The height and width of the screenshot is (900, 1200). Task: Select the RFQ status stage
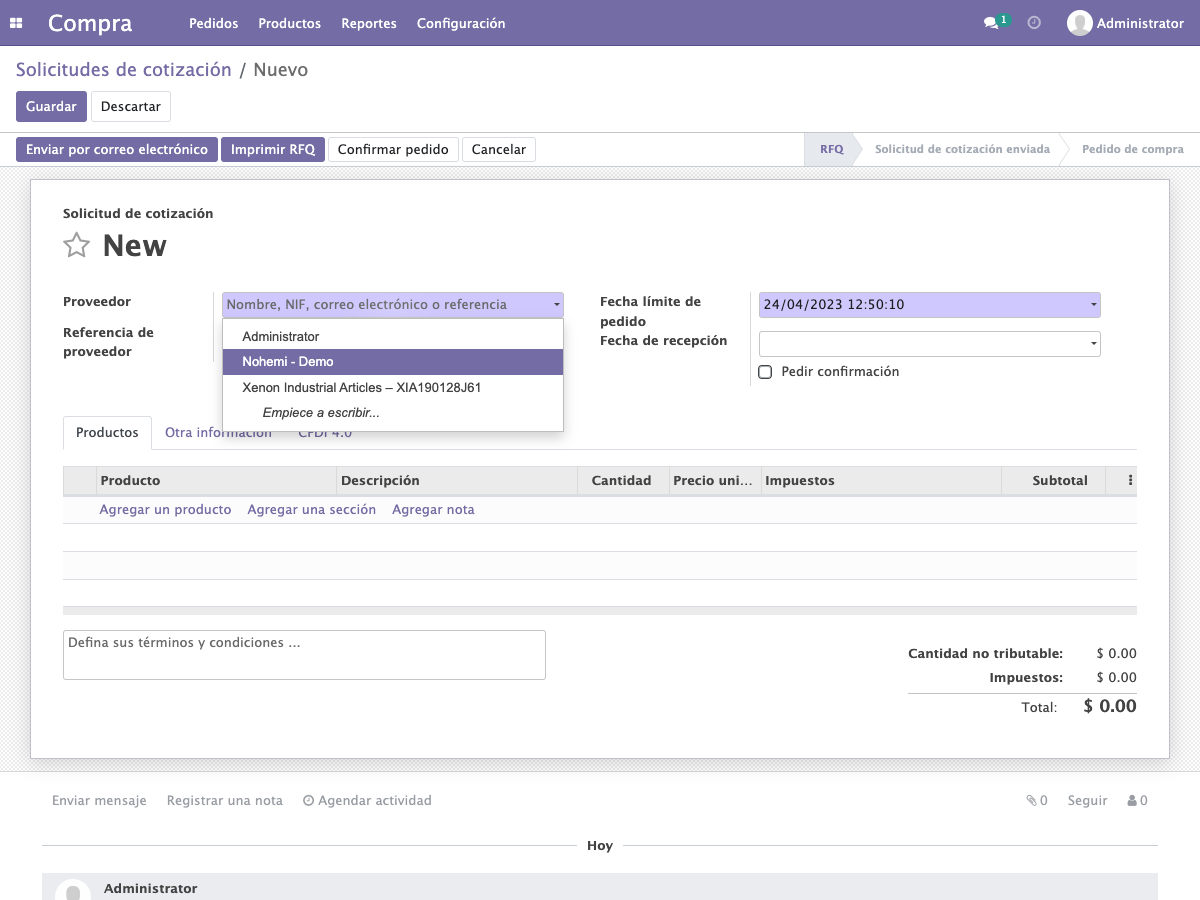pos(831,149)
